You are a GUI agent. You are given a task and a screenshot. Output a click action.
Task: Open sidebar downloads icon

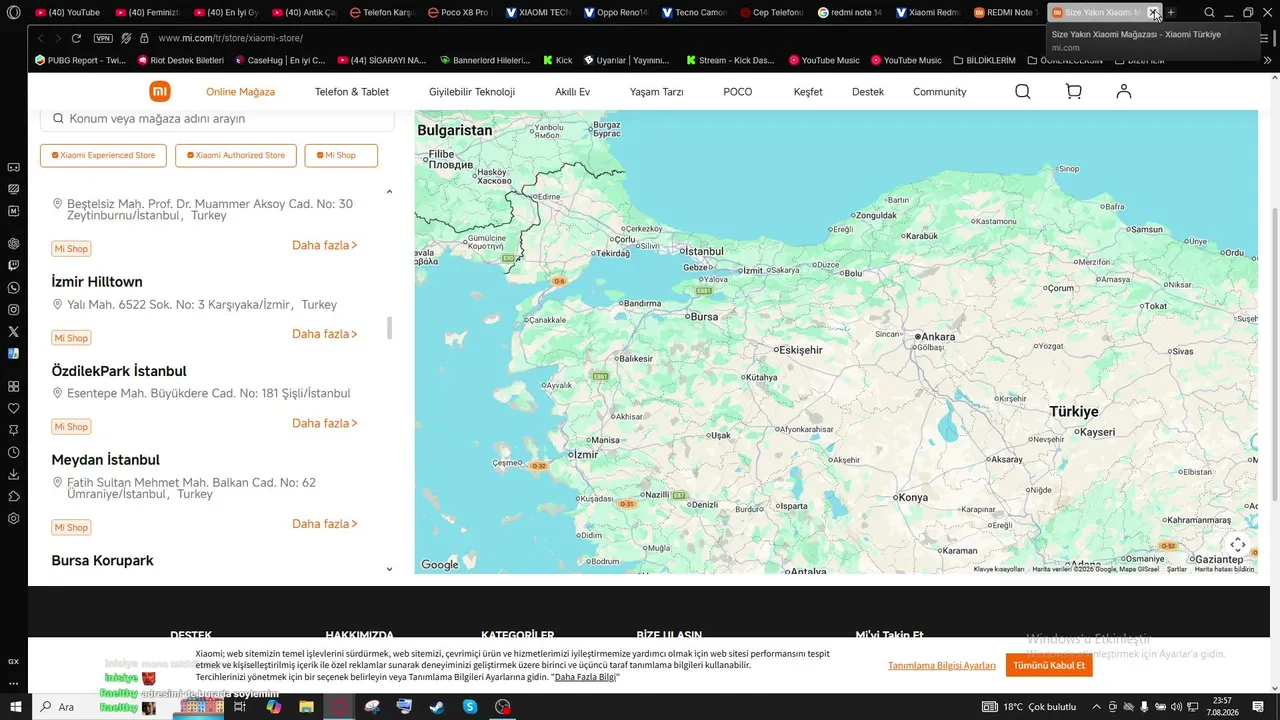click(13, 474)
